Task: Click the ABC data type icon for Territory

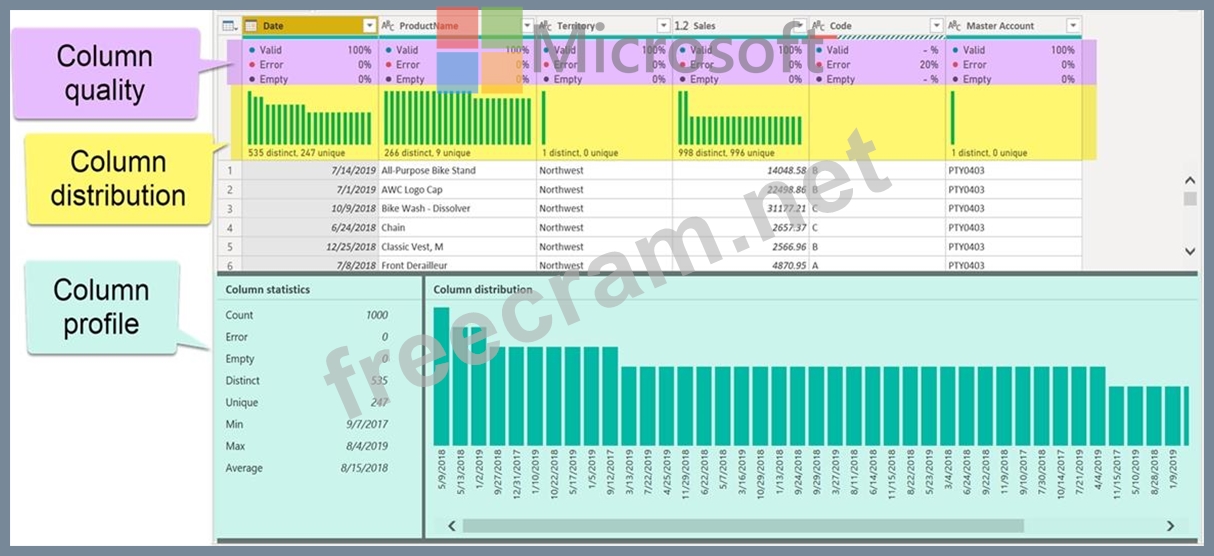Action: 546,26
